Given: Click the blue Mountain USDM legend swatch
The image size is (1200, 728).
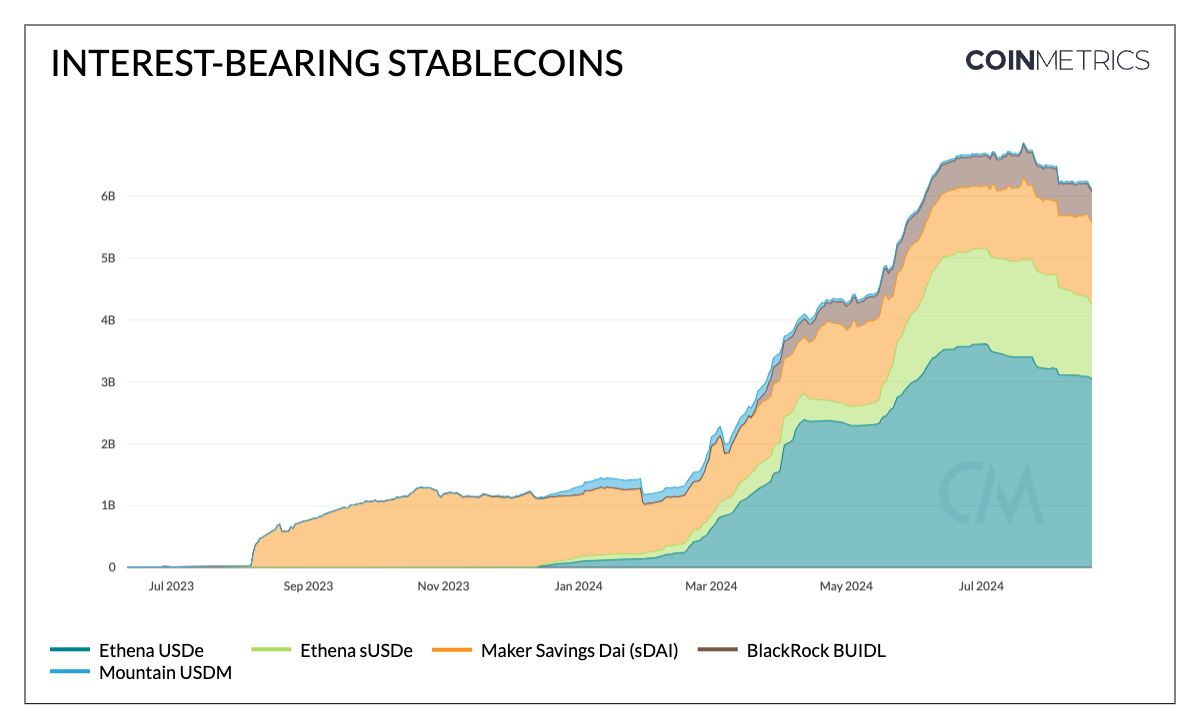Looking at the screenshot, I should pos(70,673).
